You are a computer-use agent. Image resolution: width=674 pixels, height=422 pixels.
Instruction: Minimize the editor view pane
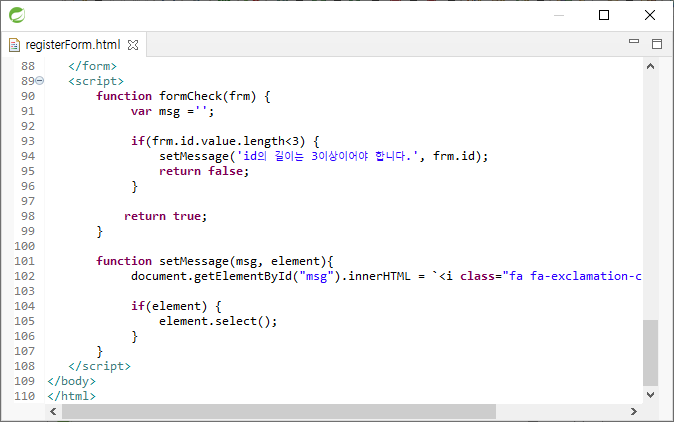click(634, 41)
